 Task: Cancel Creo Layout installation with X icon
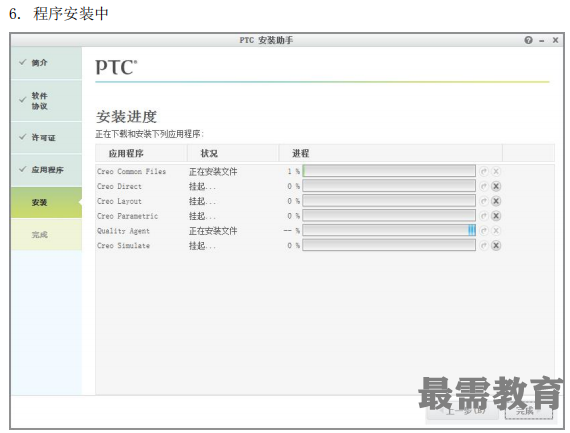pyautogui.click(x=496, y=201)
